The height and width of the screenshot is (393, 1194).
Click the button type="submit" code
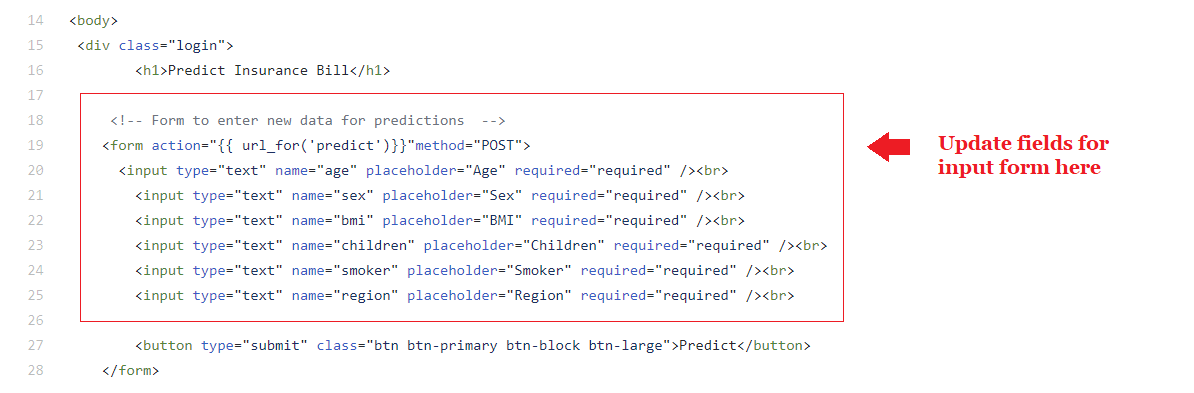[x=222, y=346]
